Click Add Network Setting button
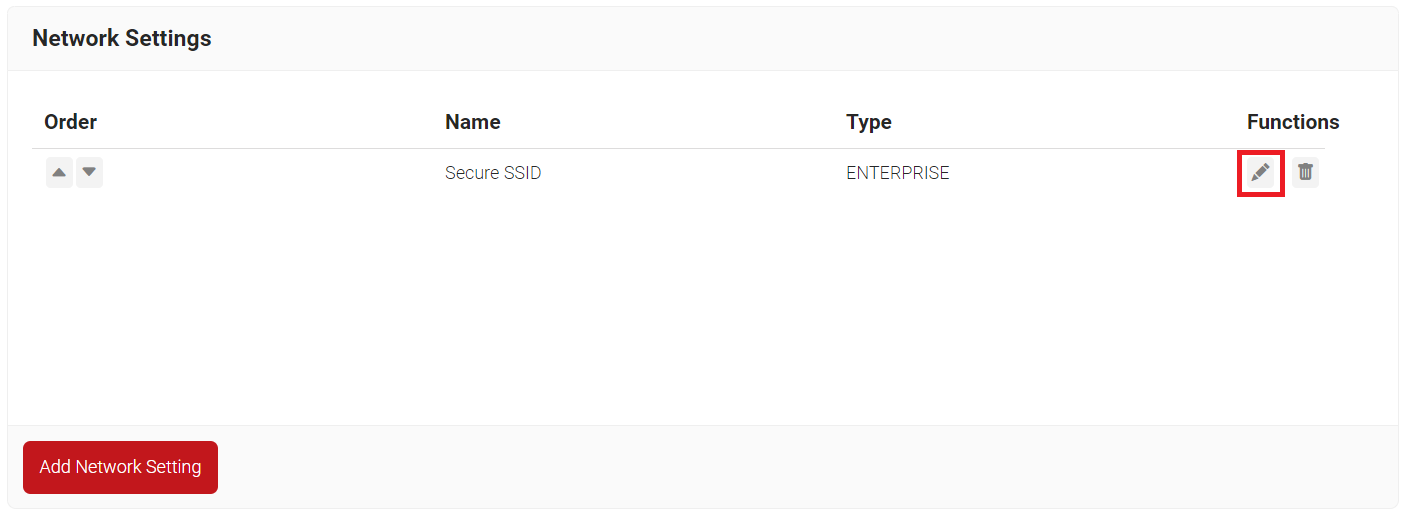 120,467
